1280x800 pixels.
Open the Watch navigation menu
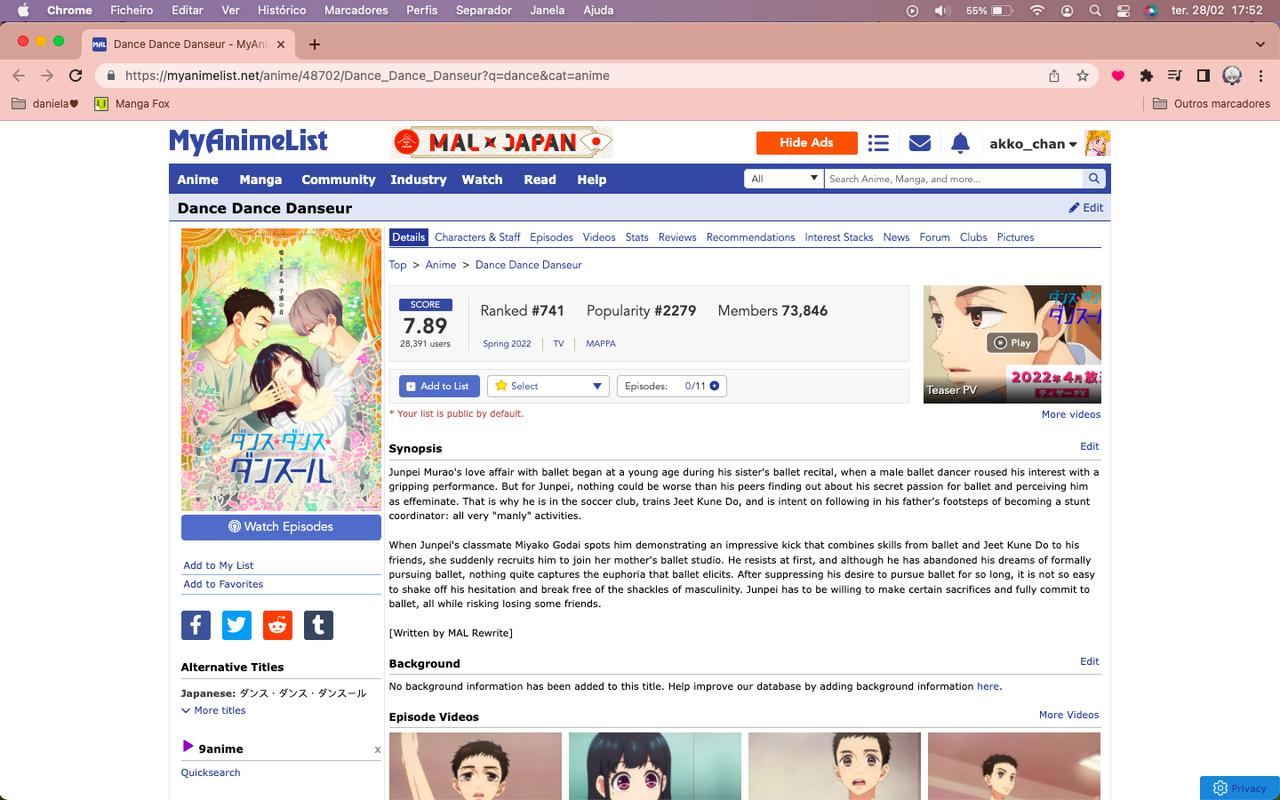coord(482,179)
